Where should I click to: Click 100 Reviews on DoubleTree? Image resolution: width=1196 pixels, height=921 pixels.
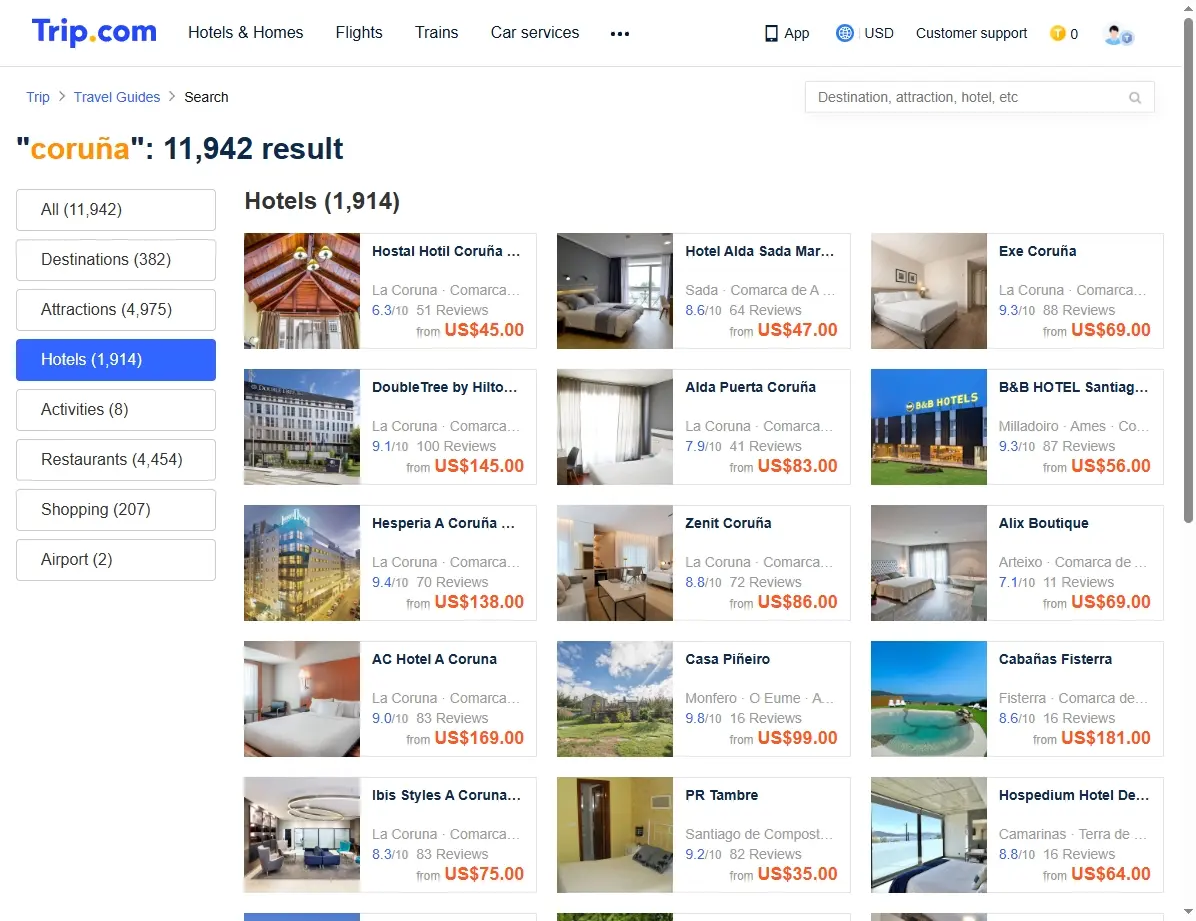pyautogui.click(x=456, y=446)
